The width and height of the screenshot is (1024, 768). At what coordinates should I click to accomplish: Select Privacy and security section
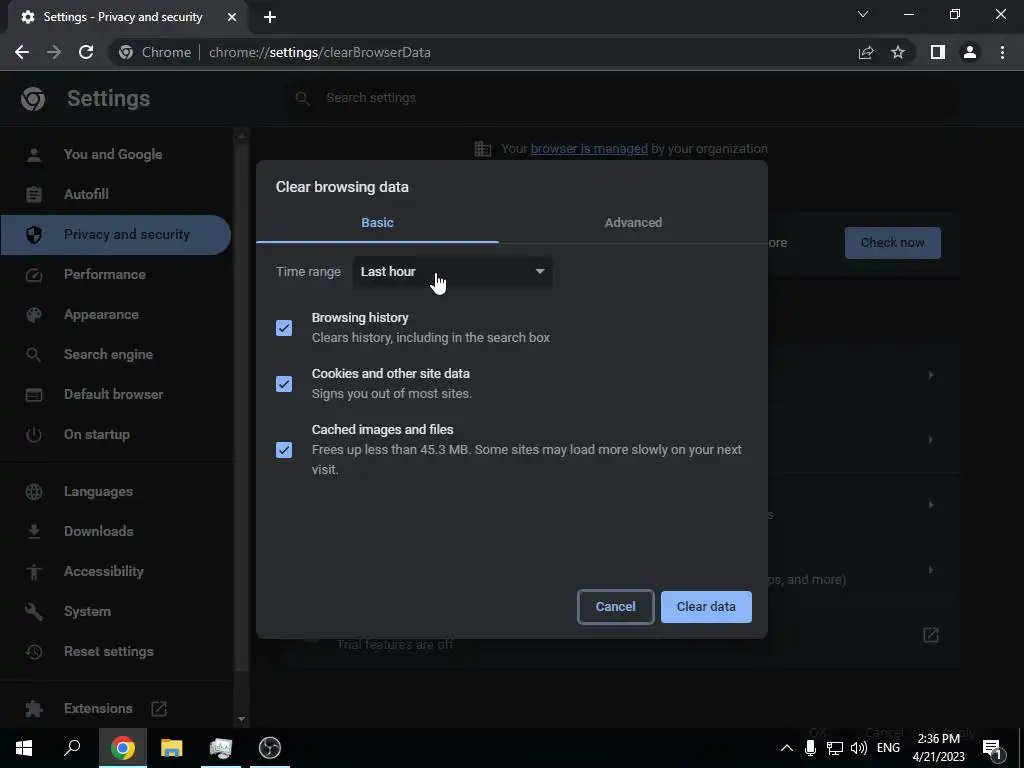tap(116, 234)
